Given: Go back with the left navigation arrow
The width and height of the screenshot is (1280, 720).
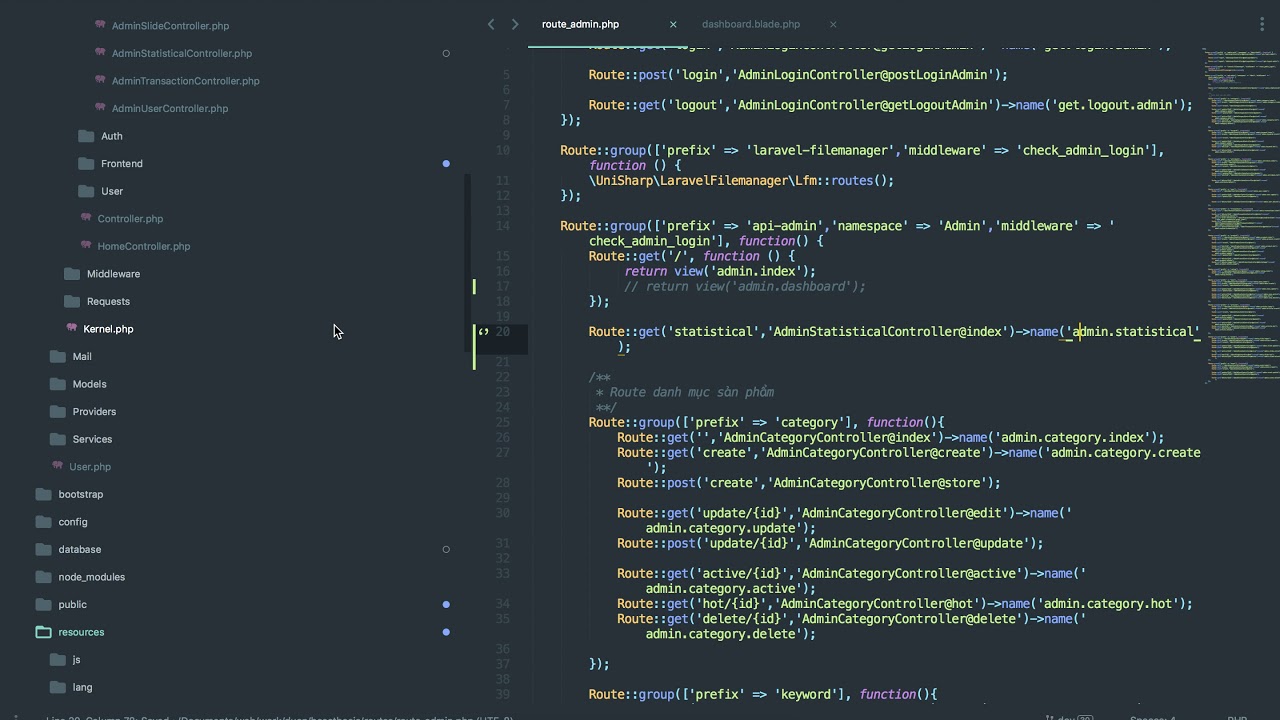Looking at the screenshot, I should 491,24.
